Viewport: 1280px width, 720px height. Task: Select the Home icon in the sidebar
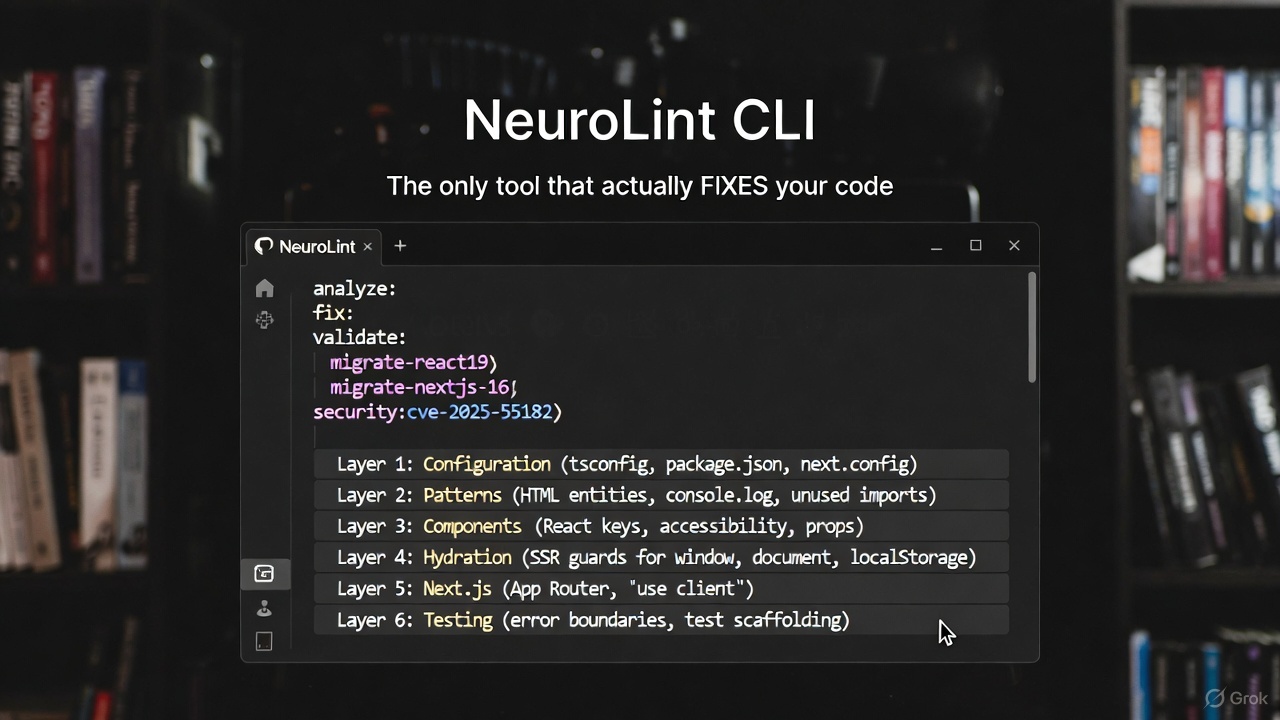[x=264, y=288]
